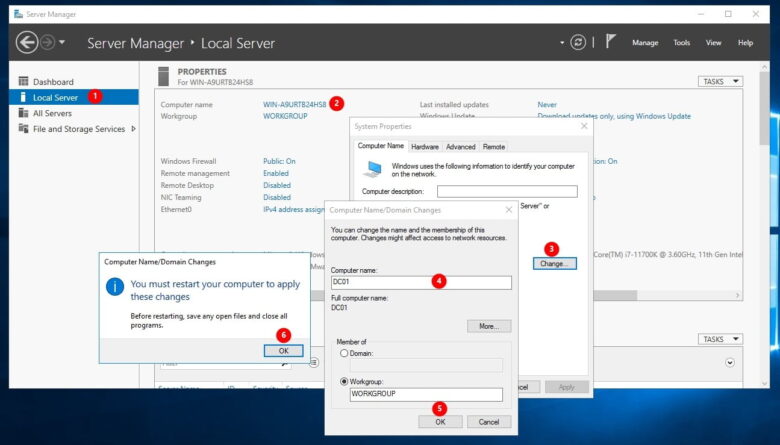780x445 pixels.
Task: Open navigation history dropdown arrow
Action: point(62,42)
